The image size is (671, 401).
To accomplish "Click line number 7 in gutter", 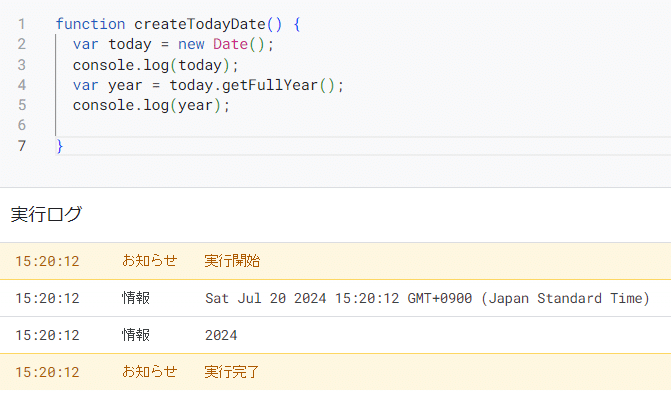I will click(x=21, y=146).
